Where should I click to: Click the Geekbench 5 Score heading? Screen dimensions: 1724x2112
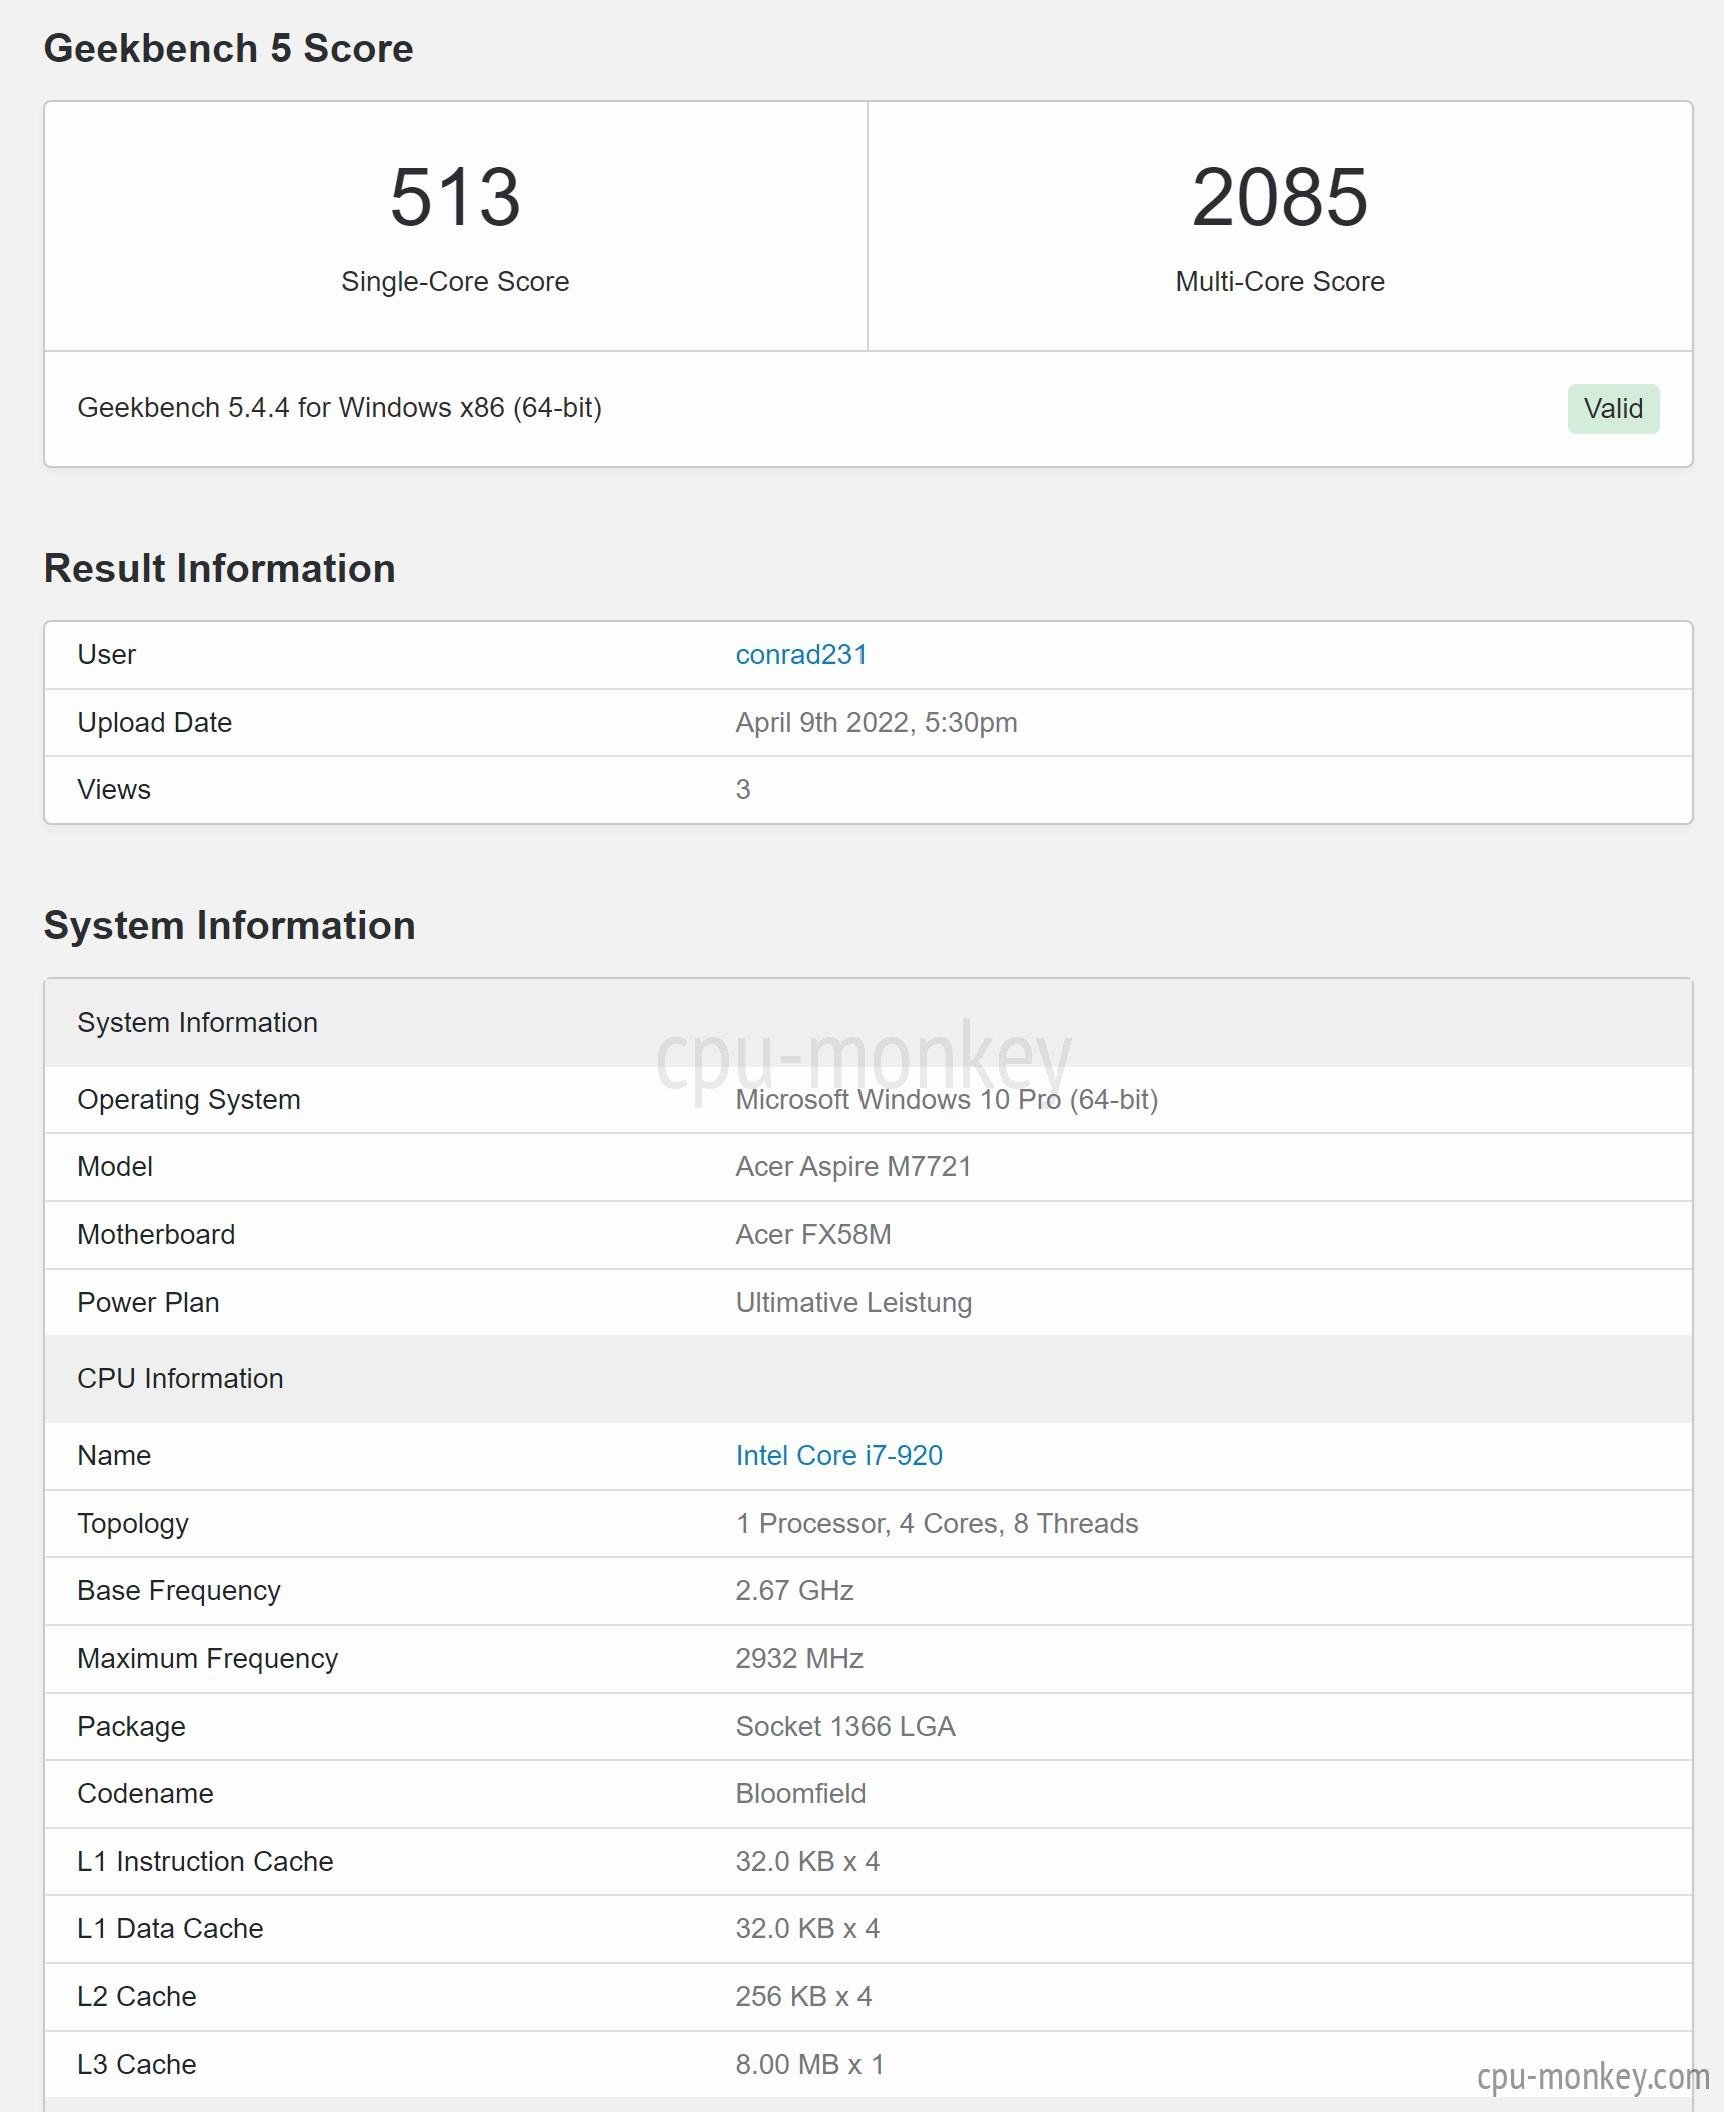click(228, 48)
